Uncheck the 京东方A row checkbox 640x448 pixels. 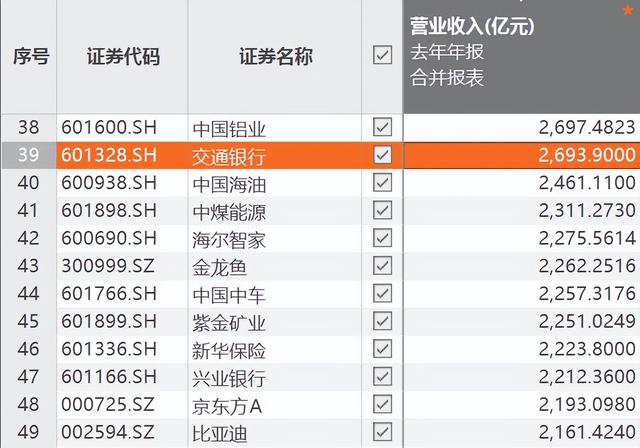tap(382, 404)
